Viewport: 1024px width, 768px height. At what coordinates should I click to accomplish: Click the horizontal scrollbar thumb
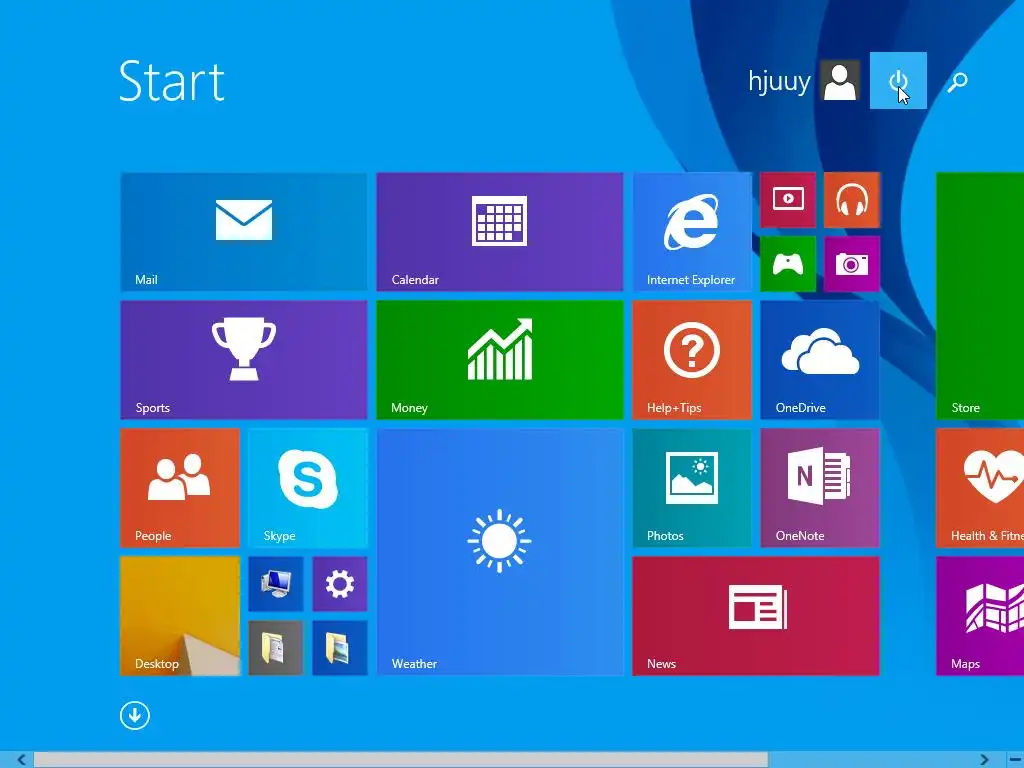tap(401, 760)
